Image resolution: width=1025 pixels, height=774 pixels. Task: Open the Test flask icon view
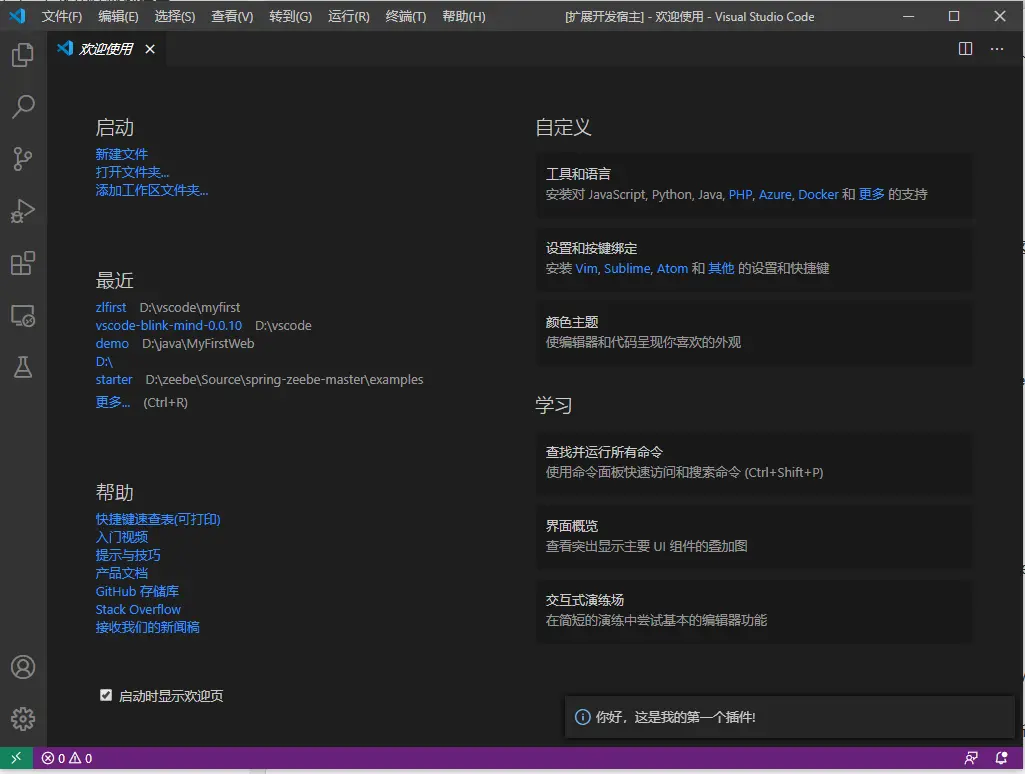(x=22, y=368)
